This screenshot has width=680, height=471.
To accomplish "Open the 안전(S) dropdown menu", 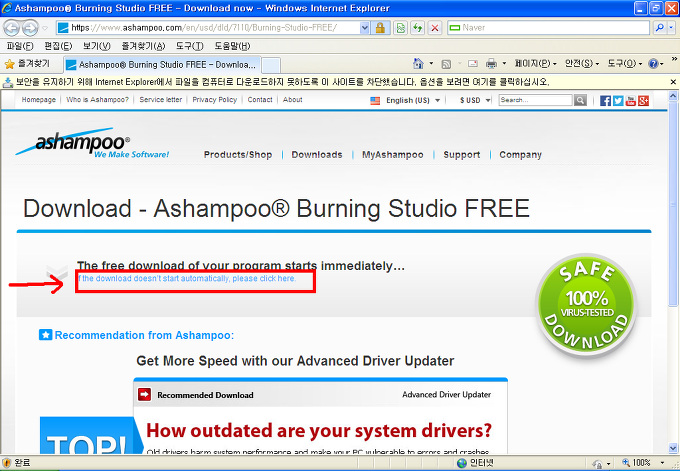I will click(x=582, y=64).
